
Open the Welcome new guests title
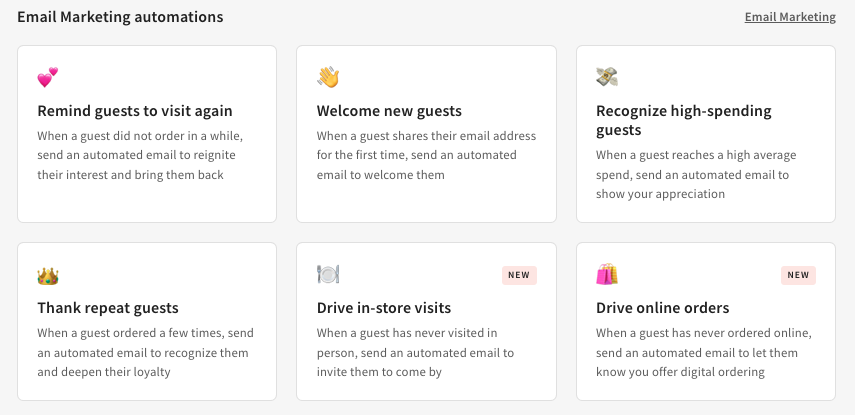coord(389,111)
